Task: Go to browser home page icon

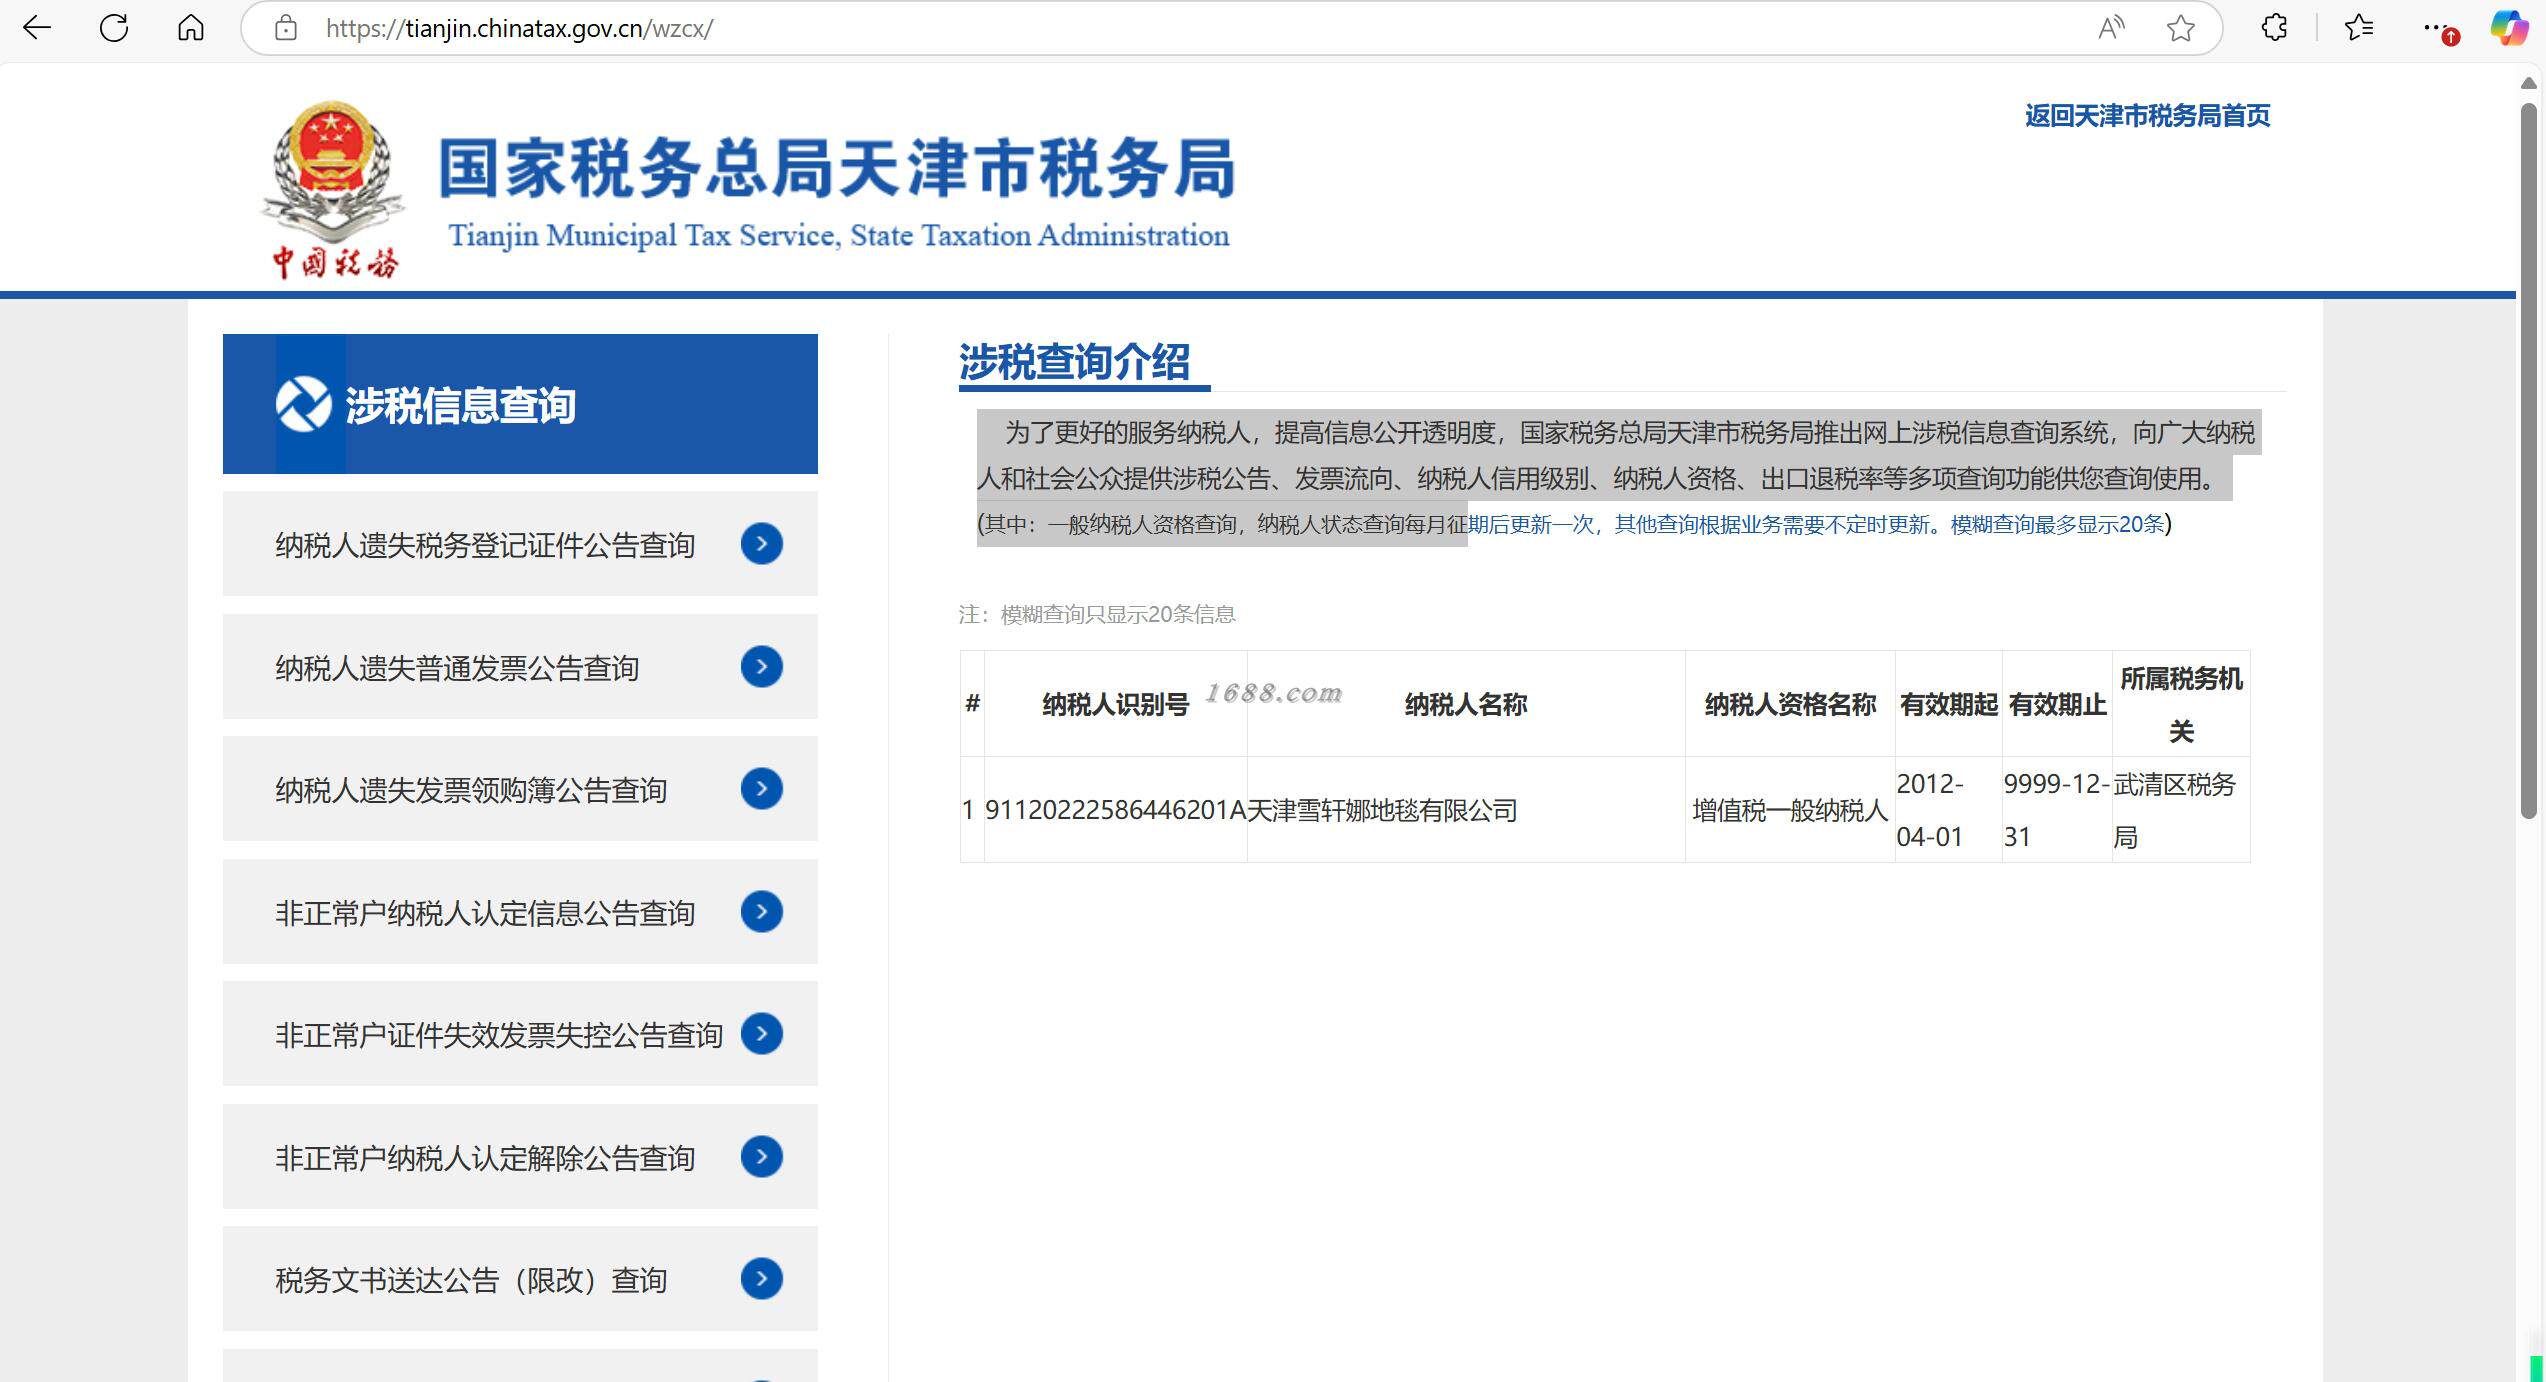Action: (190, 28)
